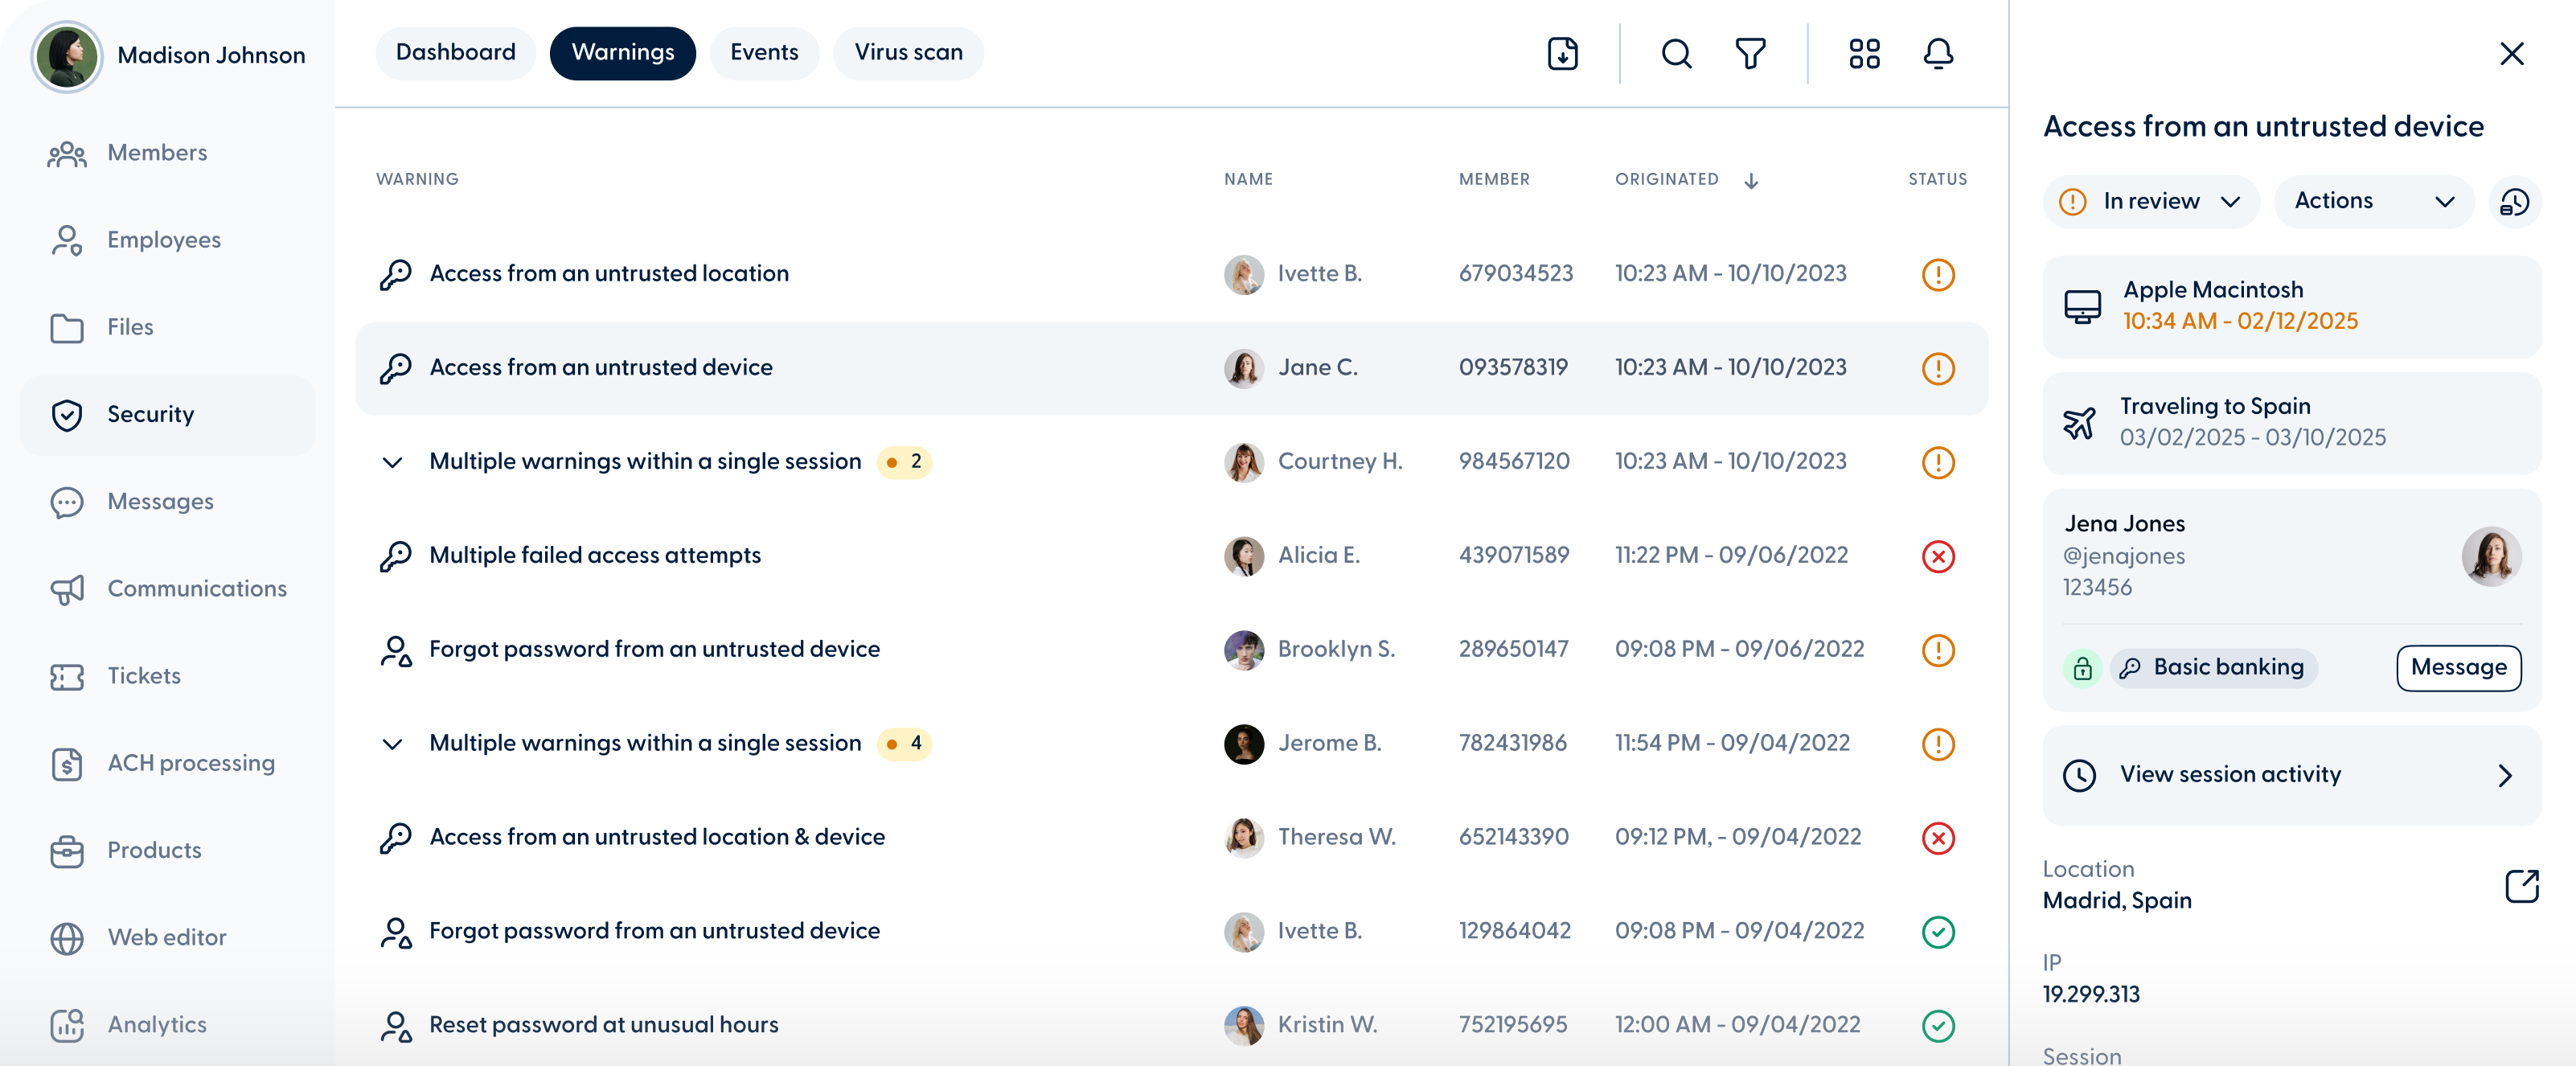The image size is (2576, 1066).
Task: Open location external link icon
Action: point(2521,885)
